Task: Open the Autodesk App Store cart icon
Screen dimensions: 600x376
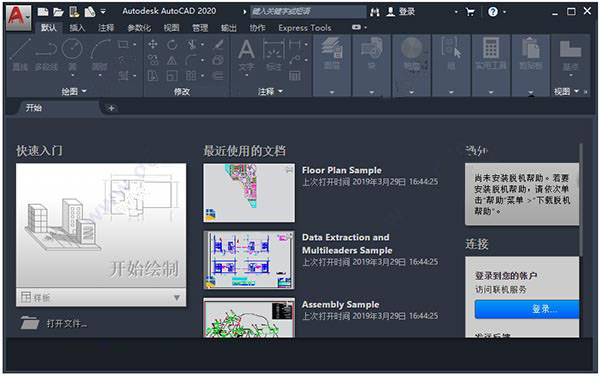Action: point(470,12)
